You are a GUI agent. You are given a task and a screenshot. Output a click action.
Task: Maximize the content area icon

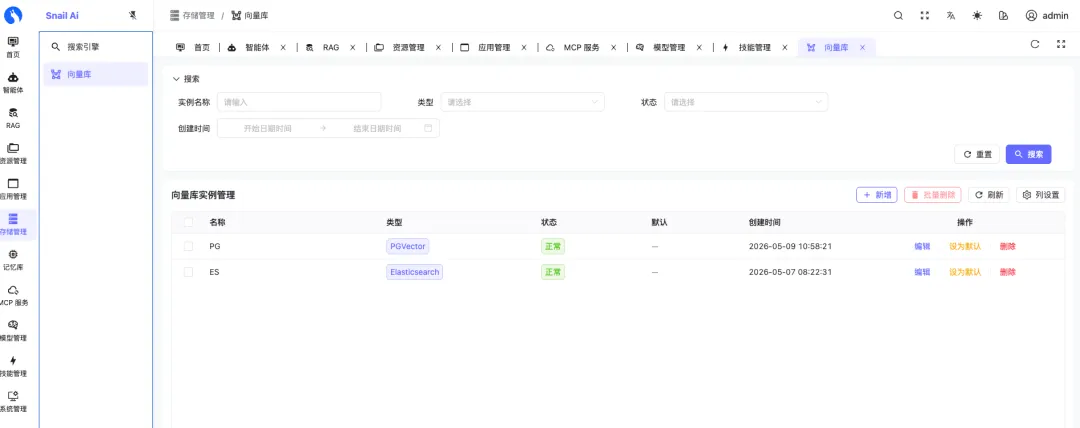[x=1061, y=44]
